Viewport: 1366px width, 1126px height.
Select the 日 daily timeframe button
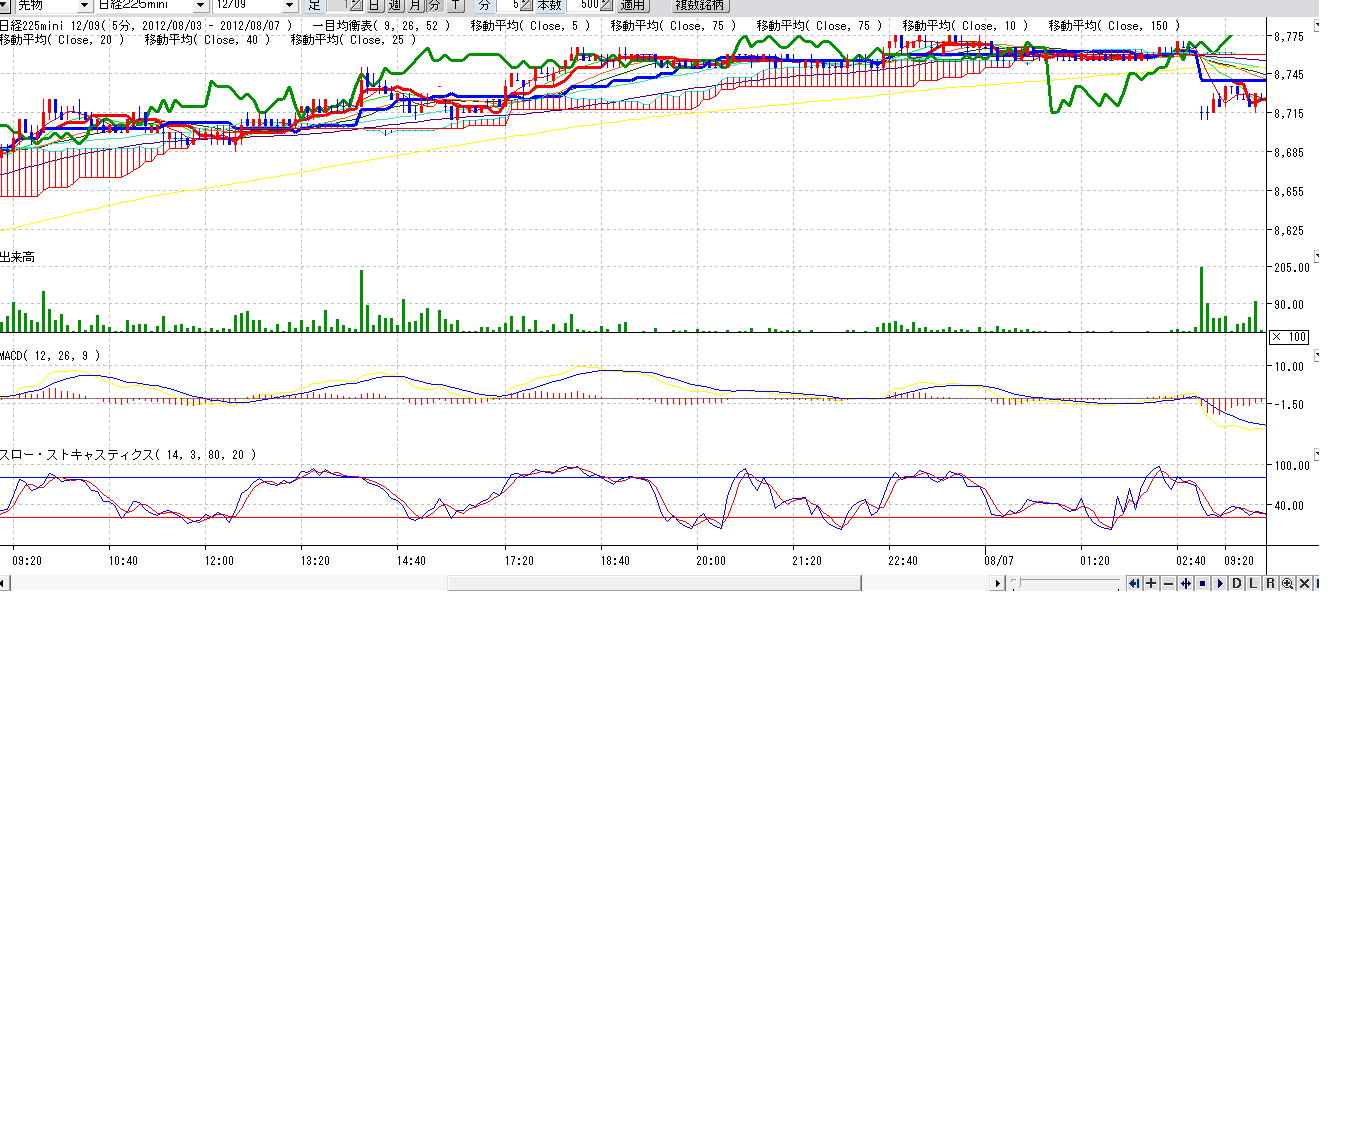(374, 5)
